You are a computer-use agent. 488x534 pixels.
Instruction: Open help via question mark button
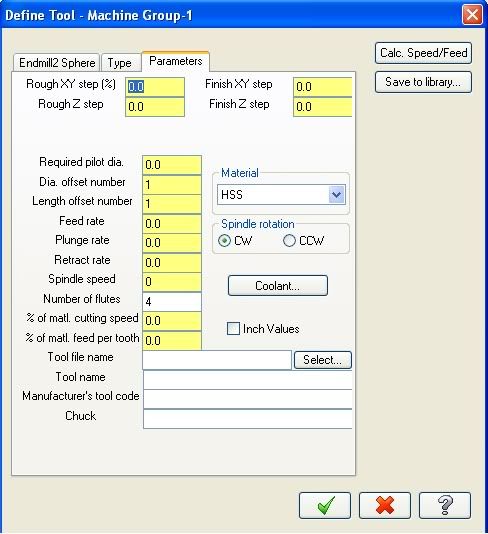445,505
